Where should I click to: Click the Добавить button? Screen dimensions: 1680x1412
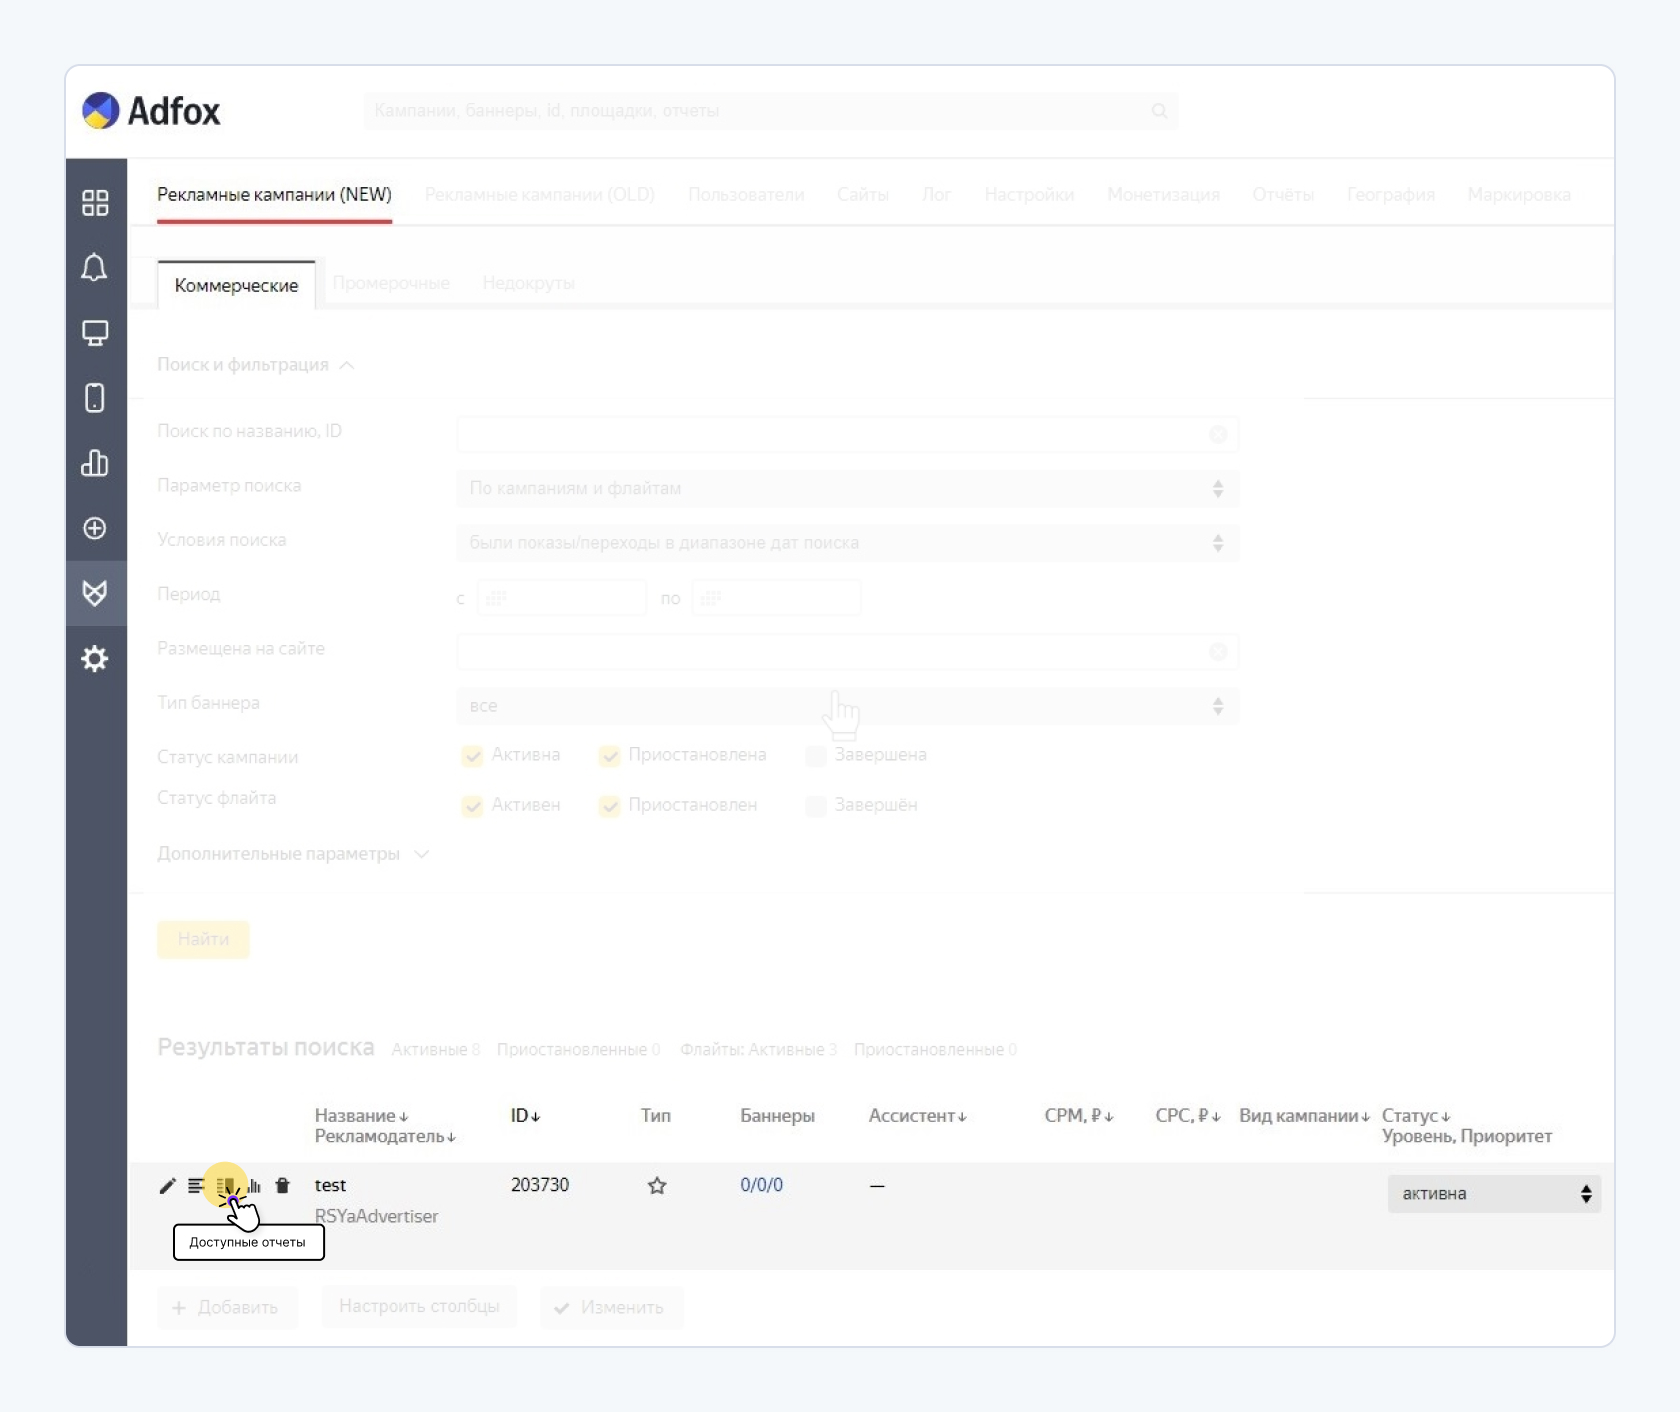227,1308
